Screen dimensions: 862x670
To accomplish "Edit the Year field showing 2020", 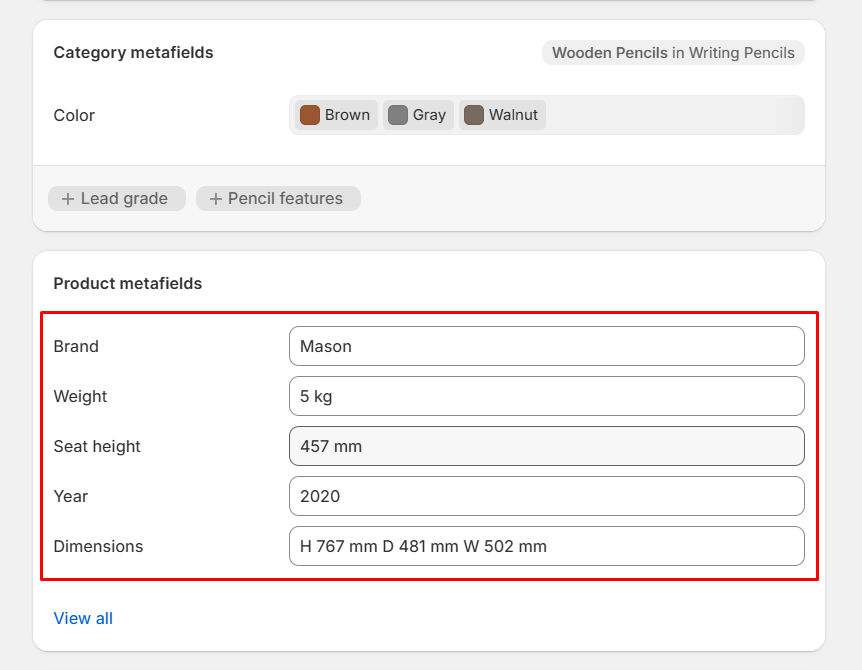I will pyautogui.click(x=546, y=496).
